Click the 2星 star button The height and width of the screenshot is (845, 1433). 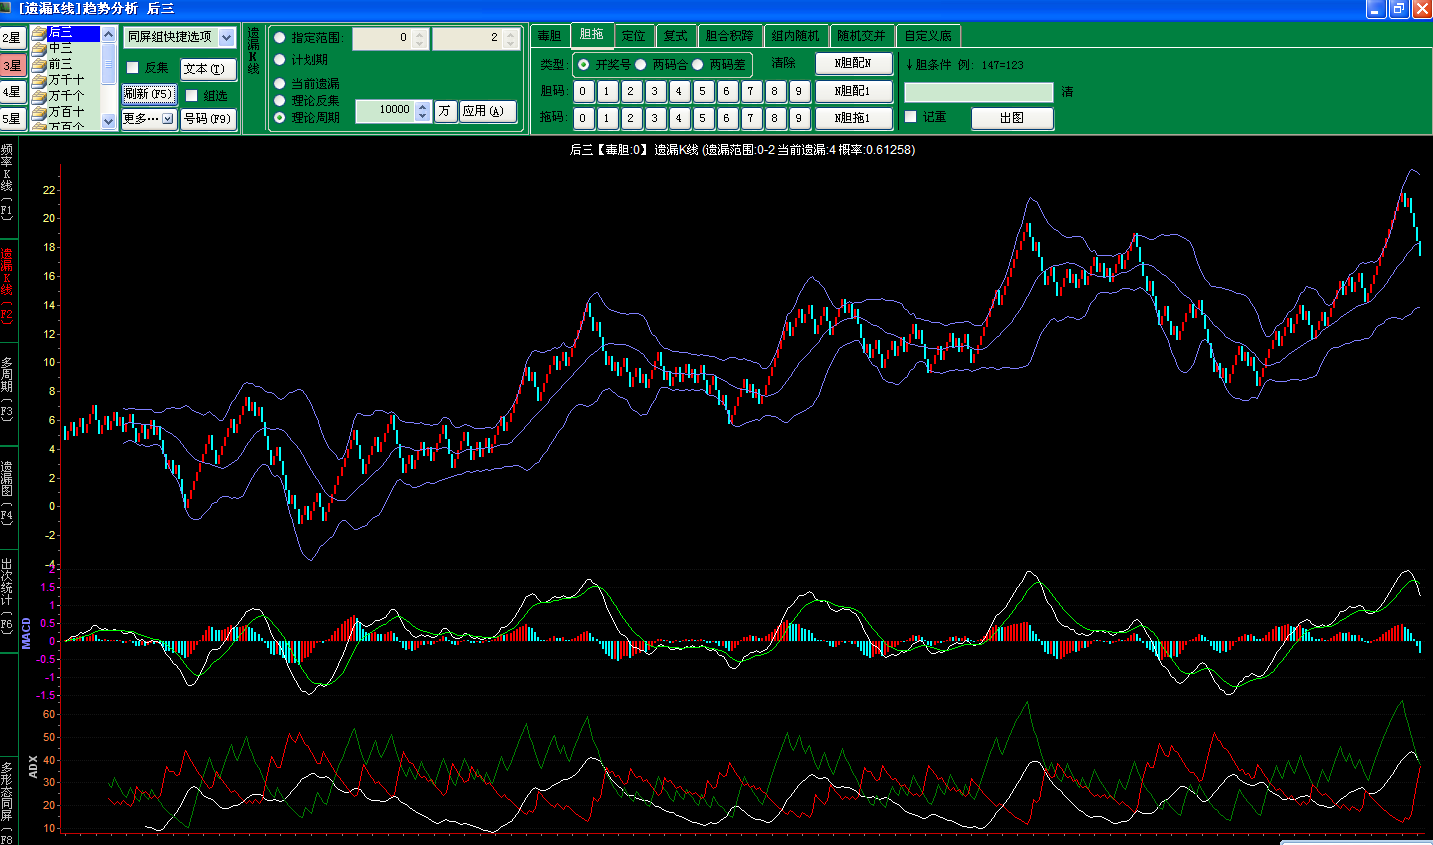[12, 38]
